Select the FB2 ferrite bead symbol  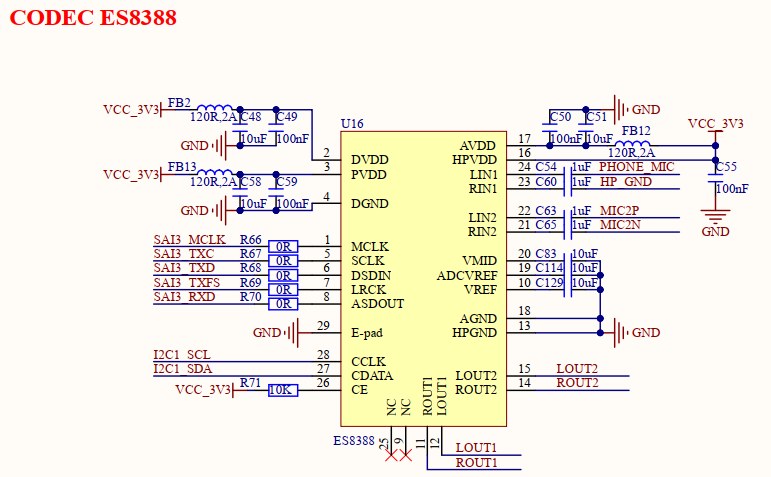[215, 109]
